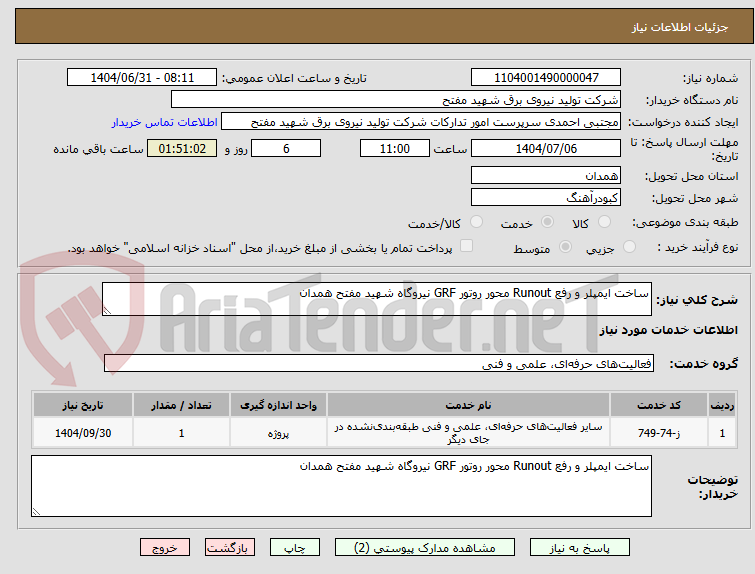Click service code cell ز-74-749
755x574 pixels.
659,433
